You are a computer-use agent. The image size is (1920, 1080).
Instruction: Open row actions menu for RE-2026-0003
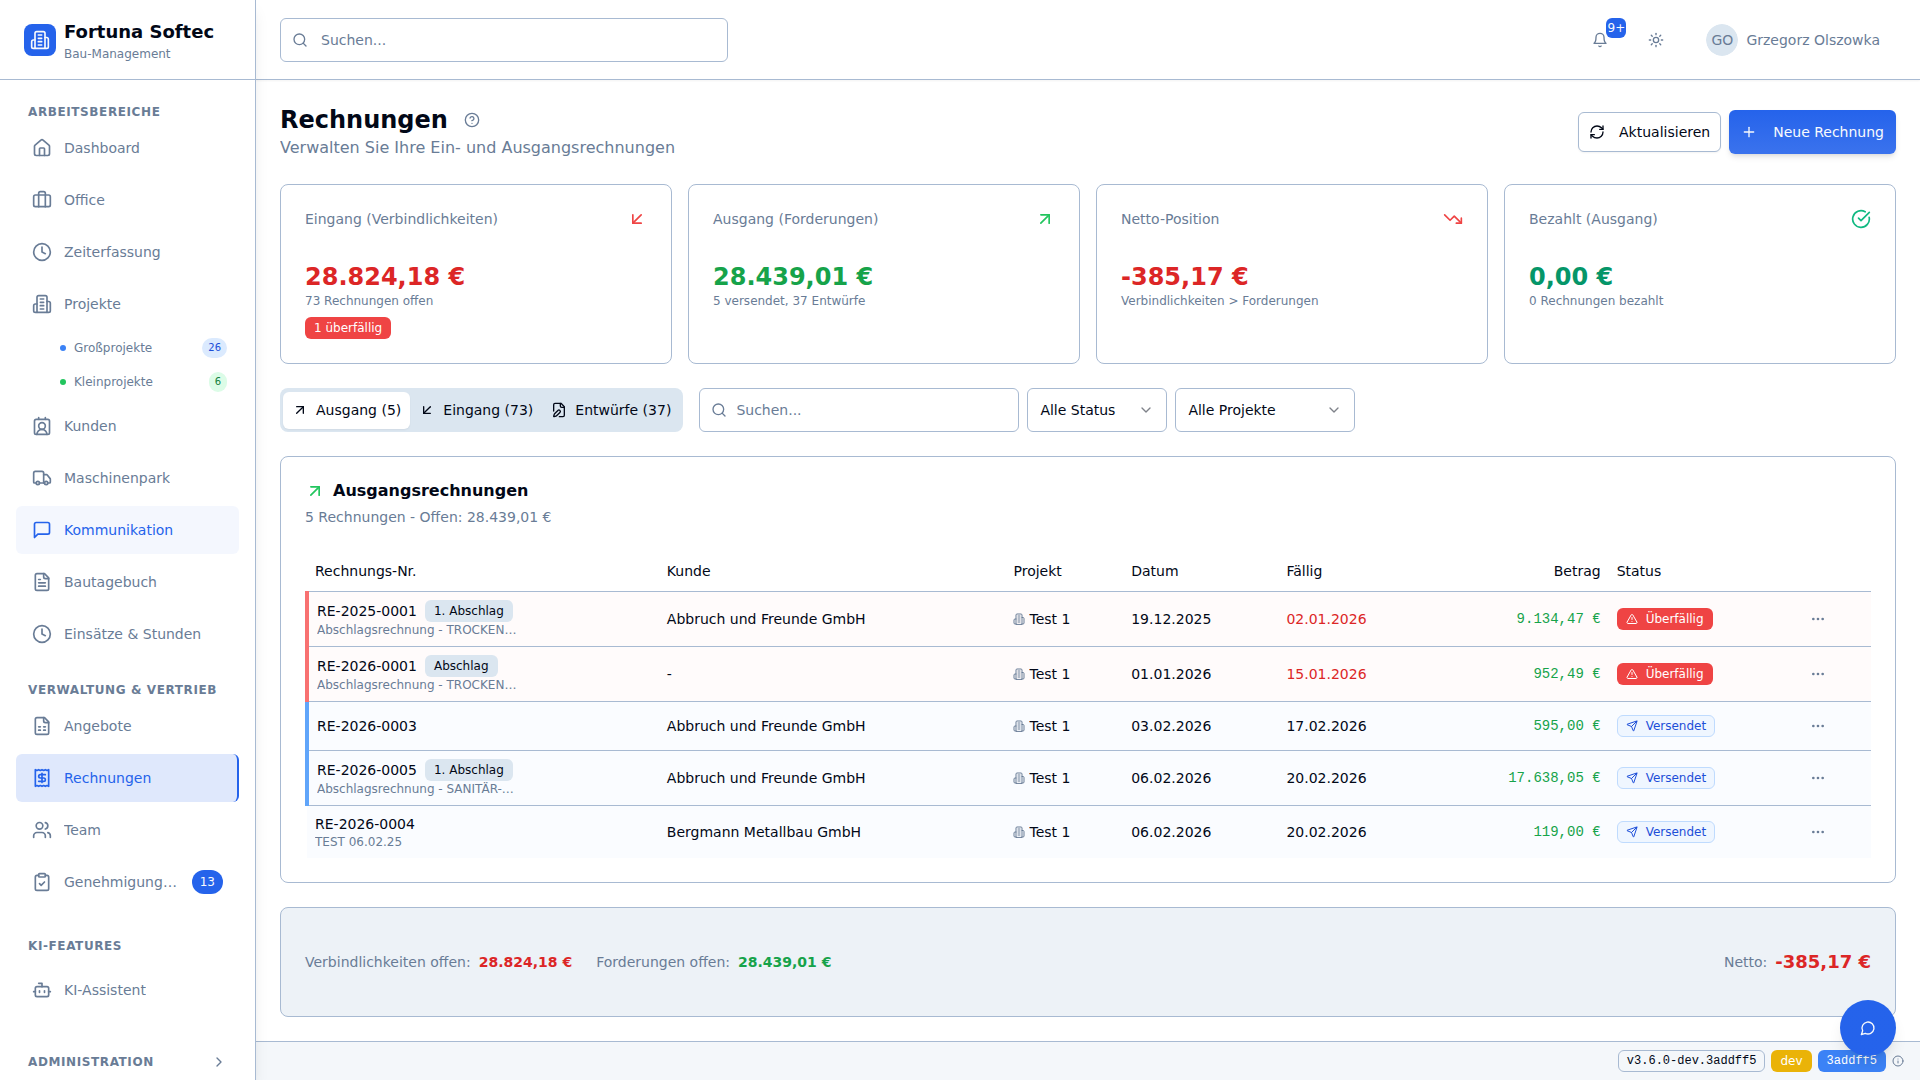coord(1817,726)
